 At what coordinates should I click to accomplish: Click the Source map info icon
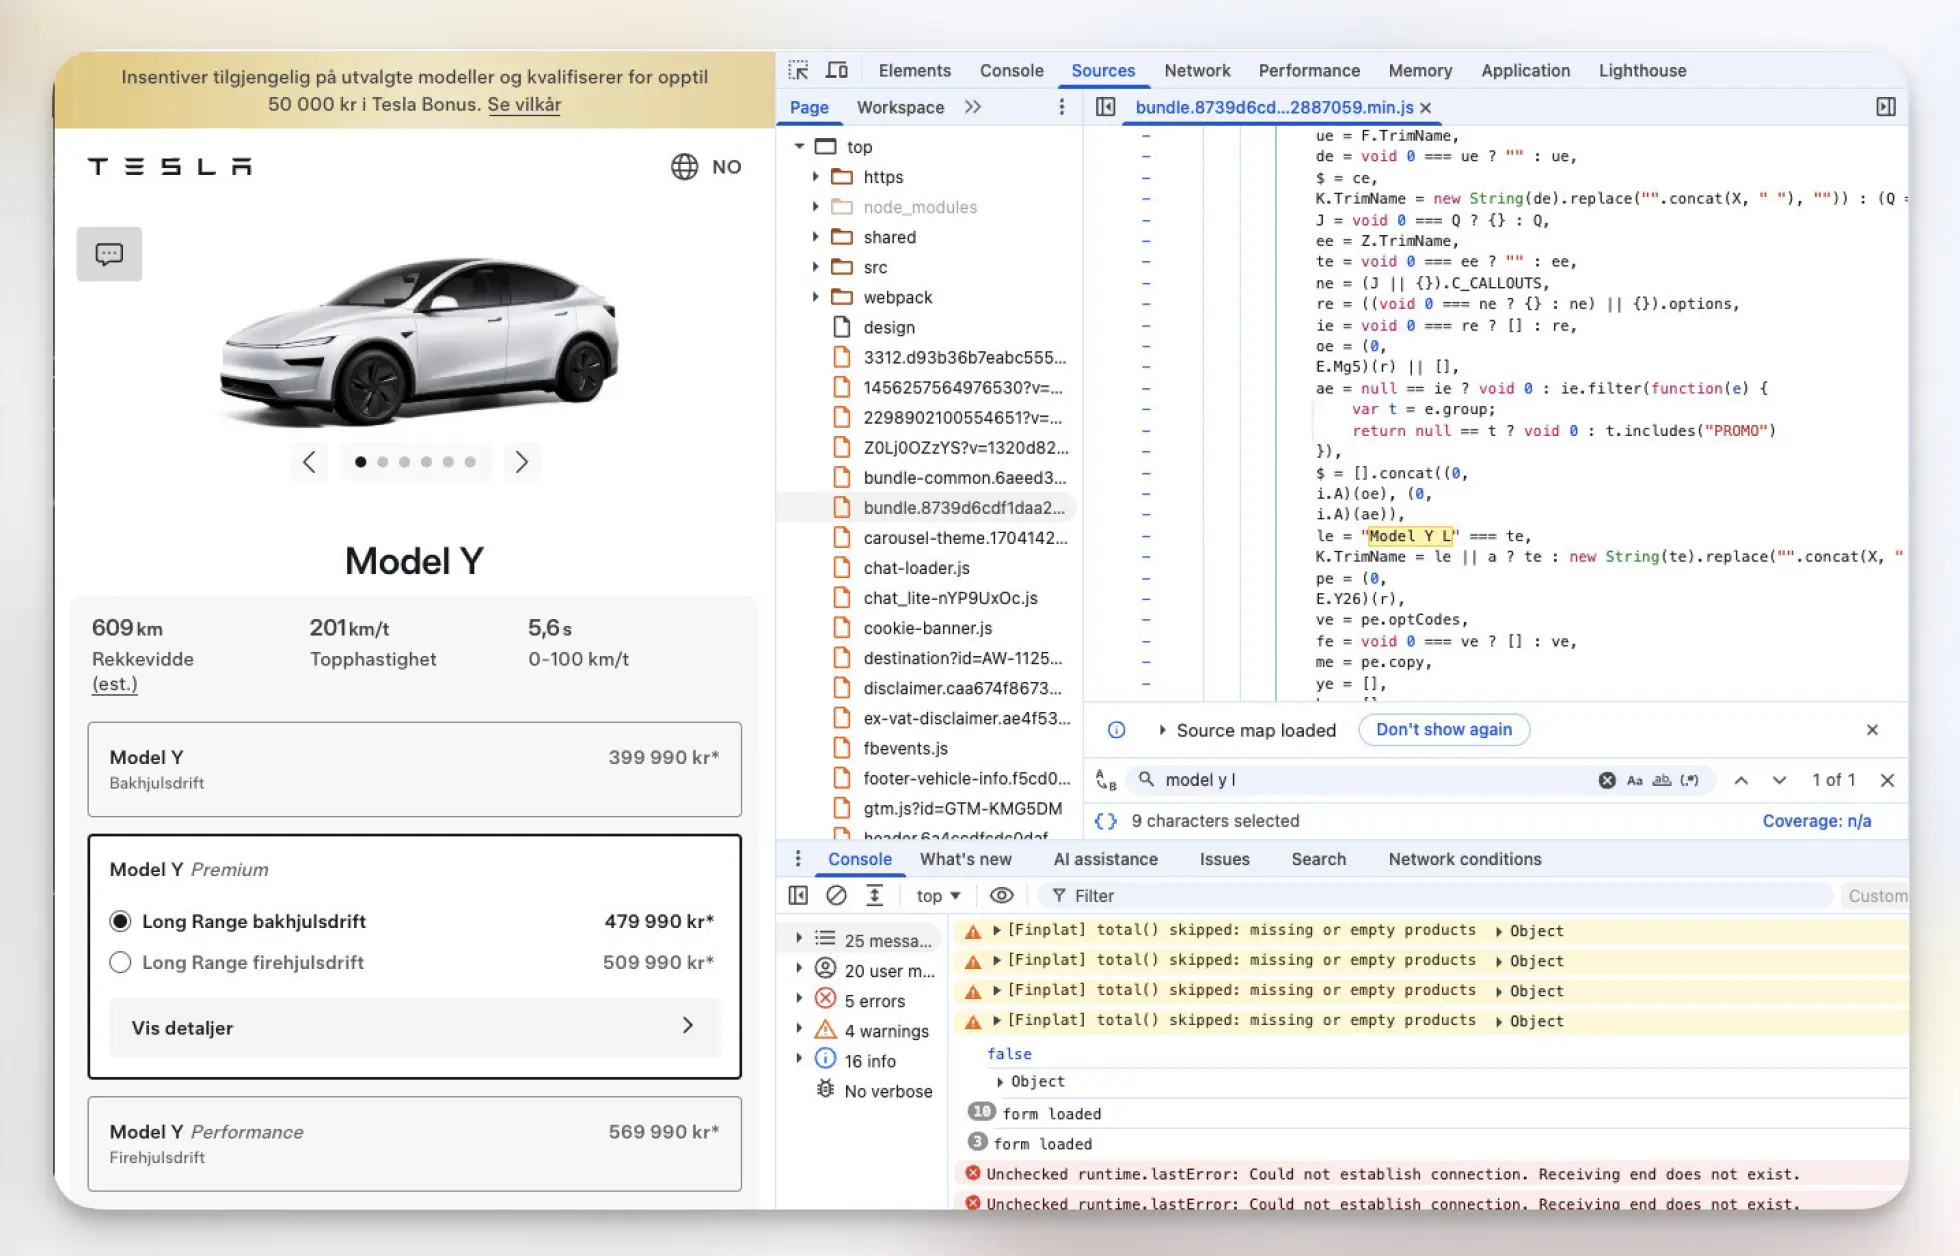[1116, 730]
